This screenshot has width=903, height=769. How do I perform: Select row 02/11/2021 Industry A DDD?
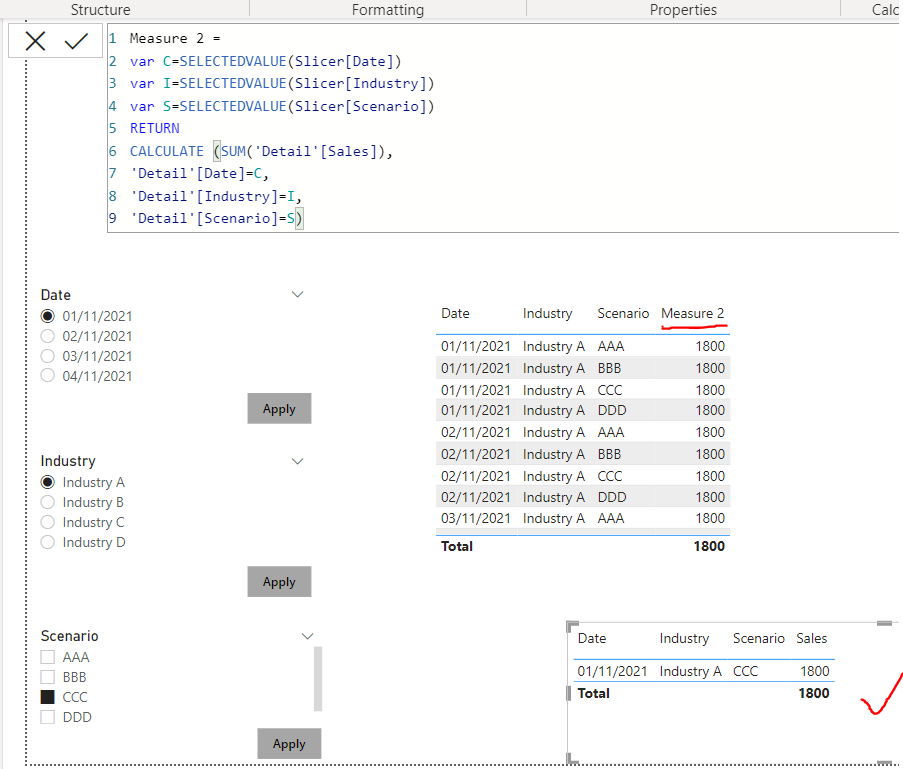pyautogui.click(x=583, y=497)
